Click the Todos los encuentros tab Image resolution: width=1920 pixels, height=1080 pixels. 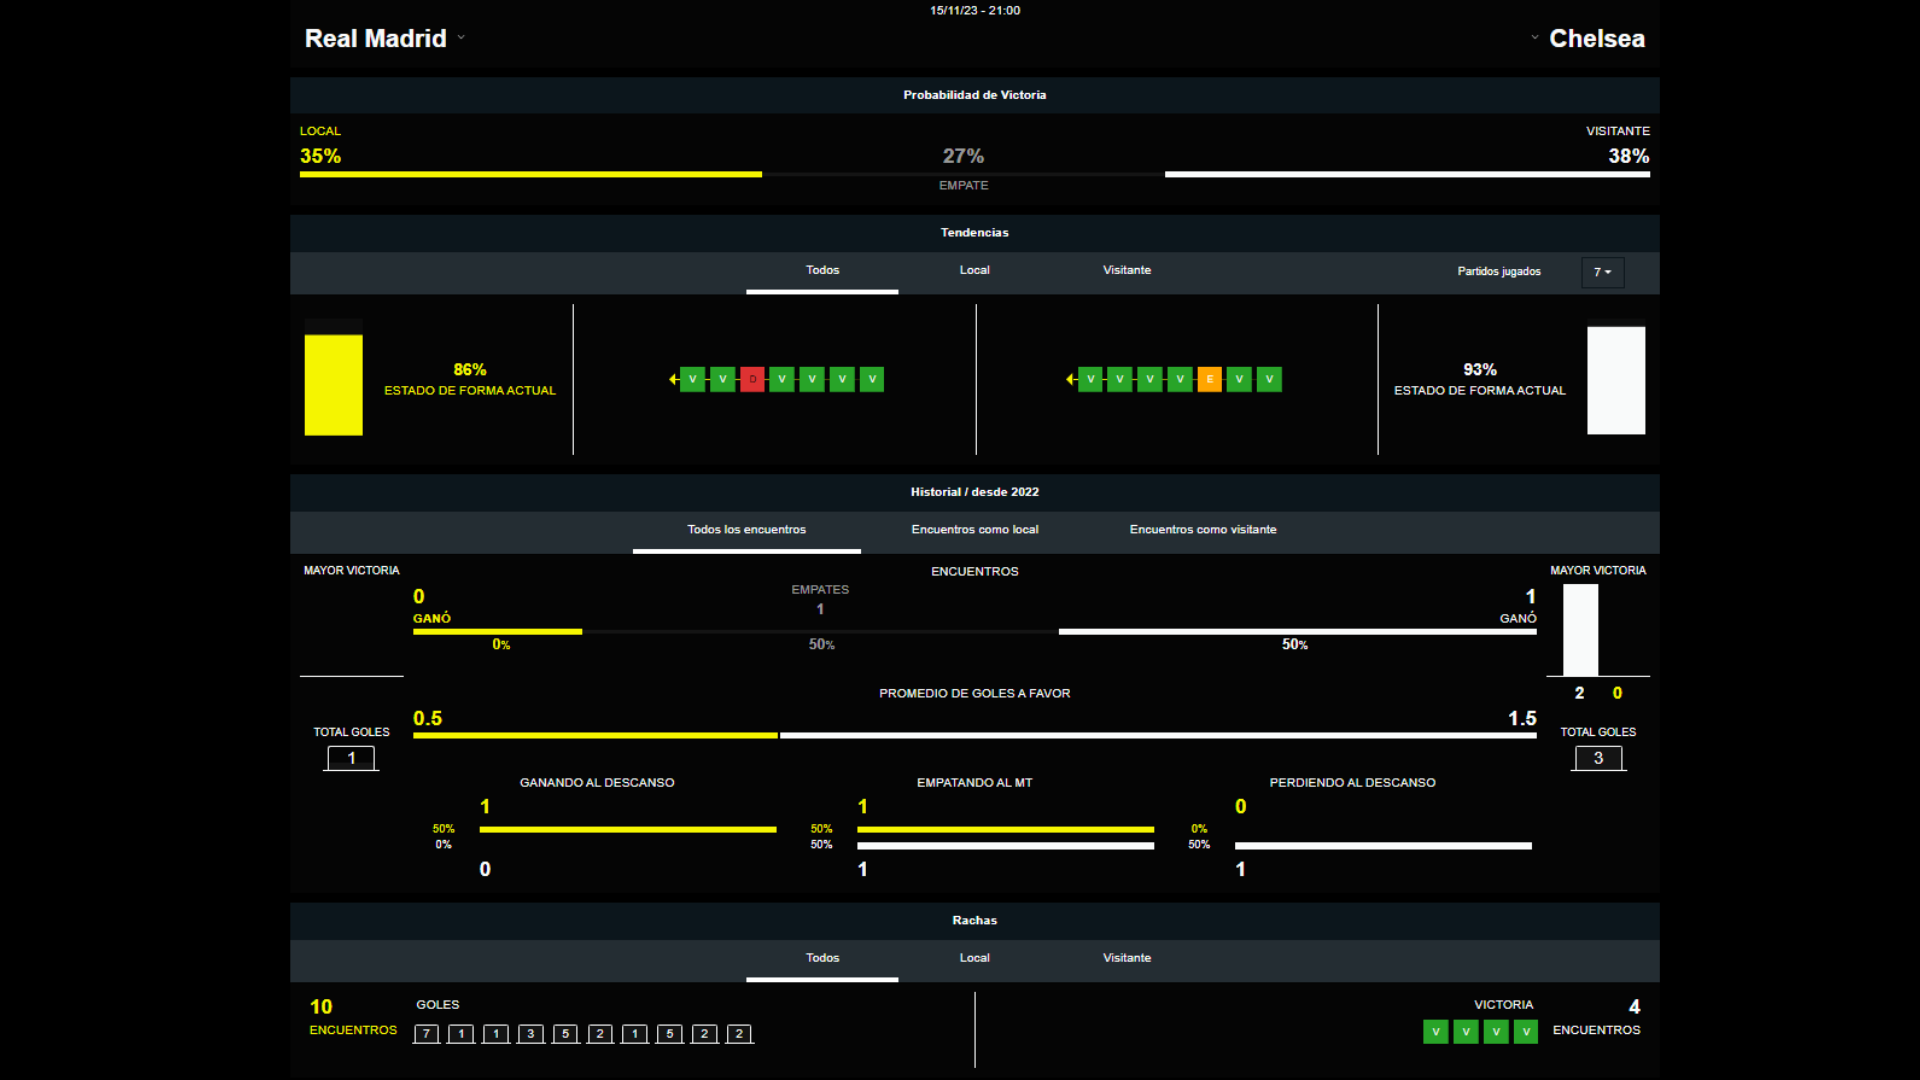tap(746, 529)
